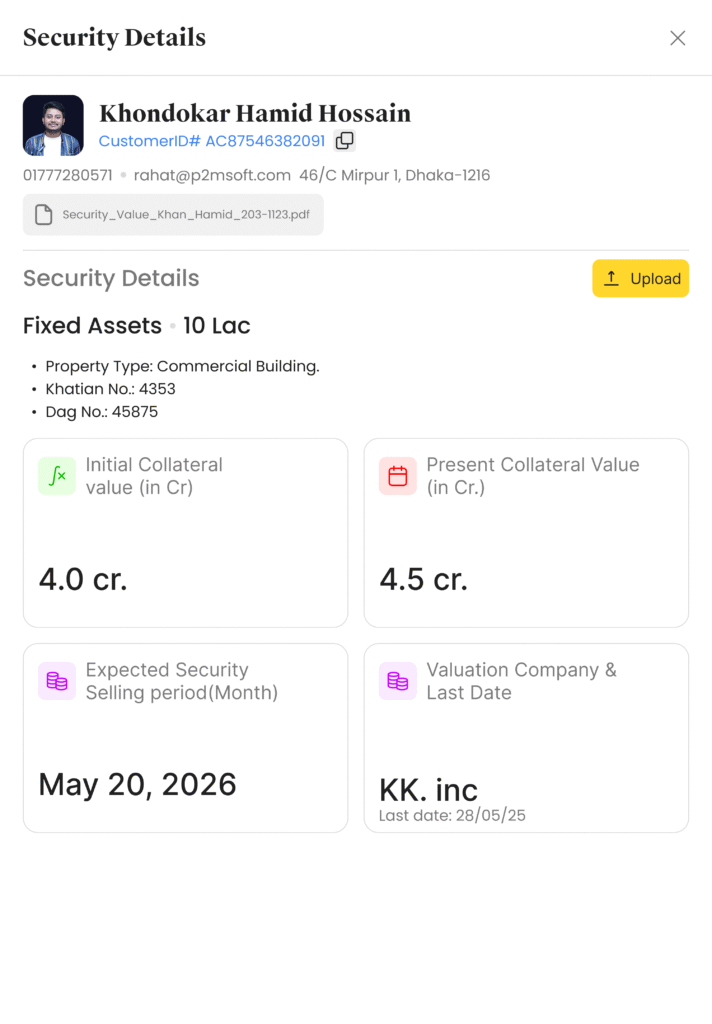Close the Security Details panel
The width and height of the screenshot is (712, 1024).
[677, 38]
